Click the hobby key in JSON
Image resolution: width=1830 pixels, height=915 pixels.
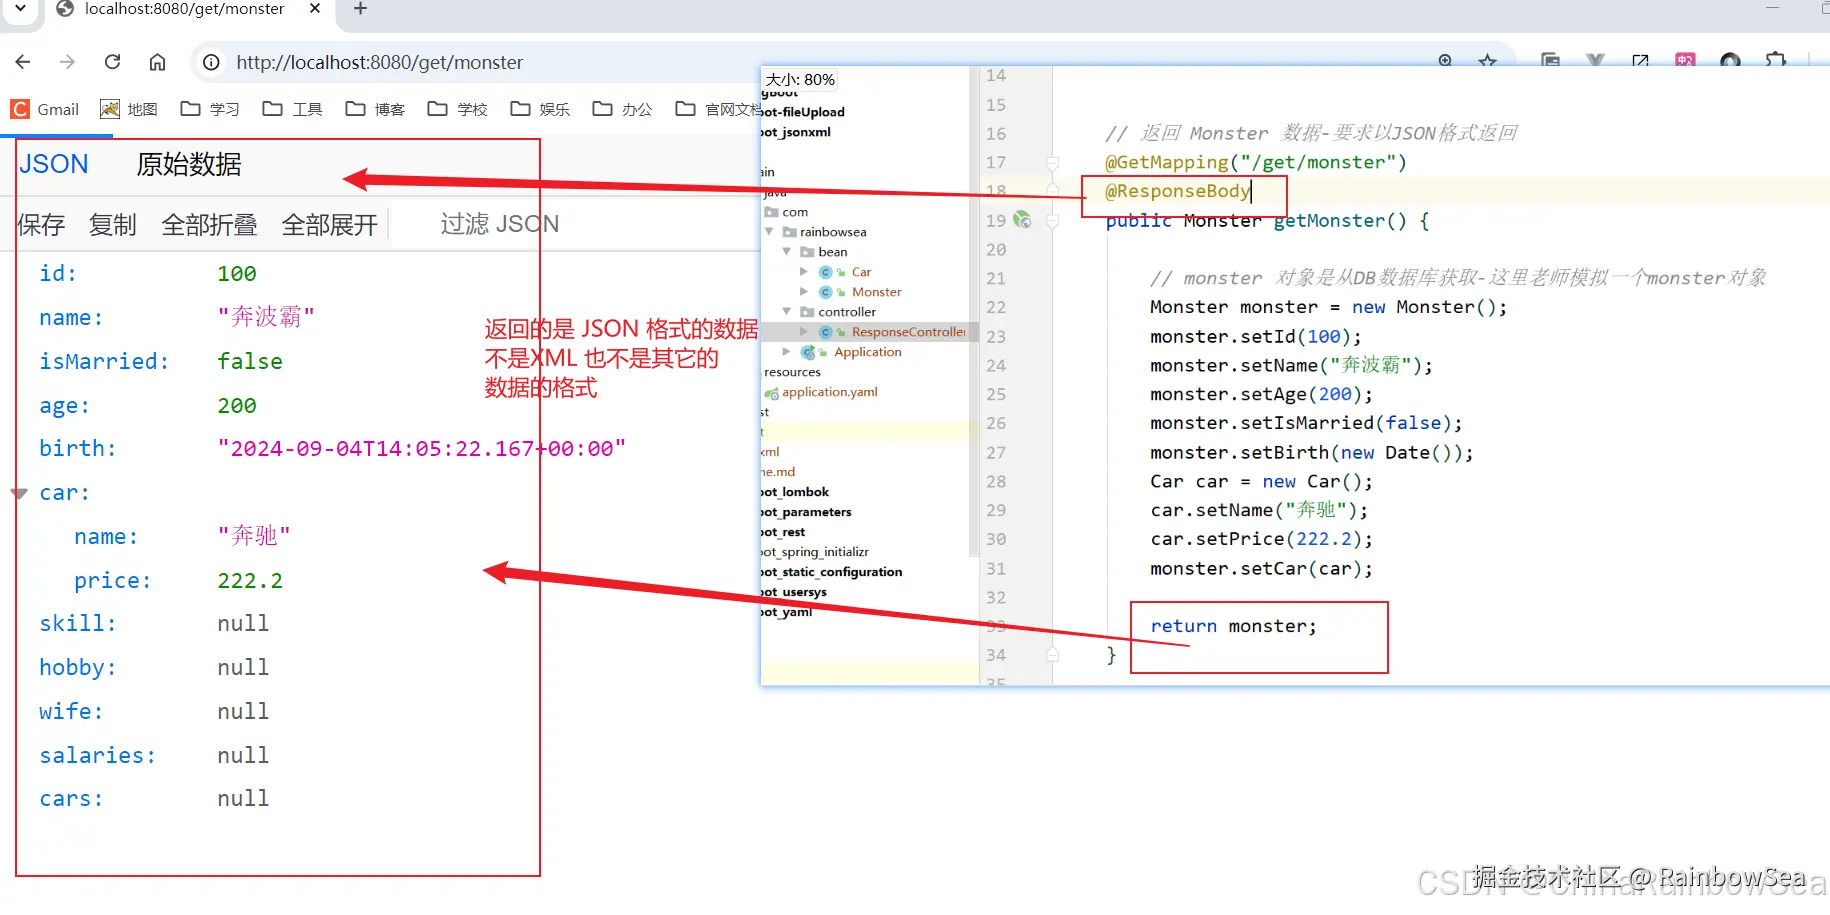[78, 667]
